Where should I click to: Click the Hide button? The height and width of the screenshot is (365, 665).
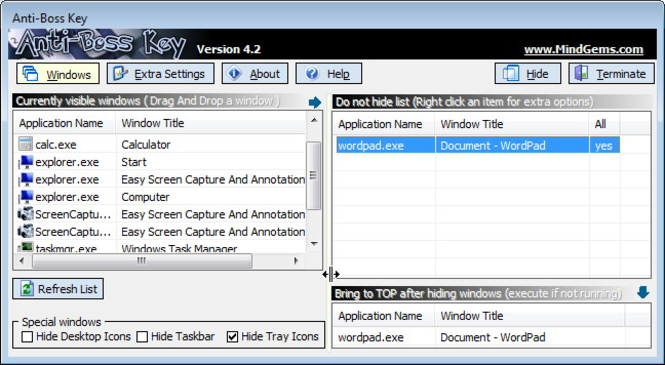(528, 74)
